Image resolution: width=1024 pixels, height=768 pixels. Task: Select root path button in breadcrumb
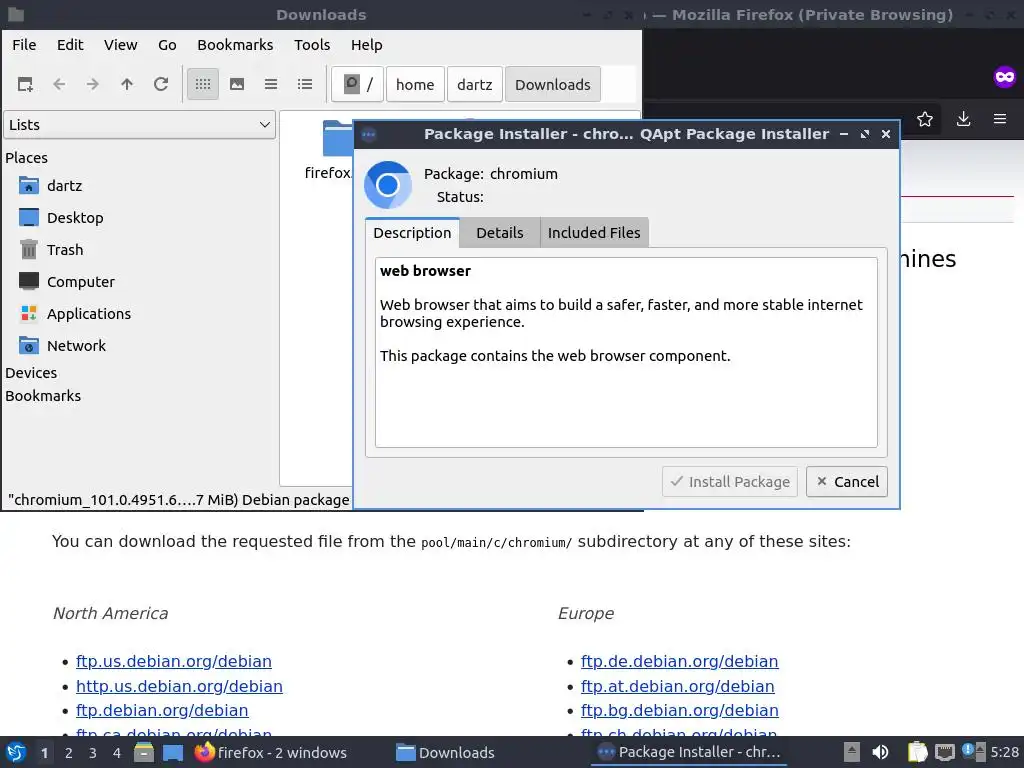(357, 84)
